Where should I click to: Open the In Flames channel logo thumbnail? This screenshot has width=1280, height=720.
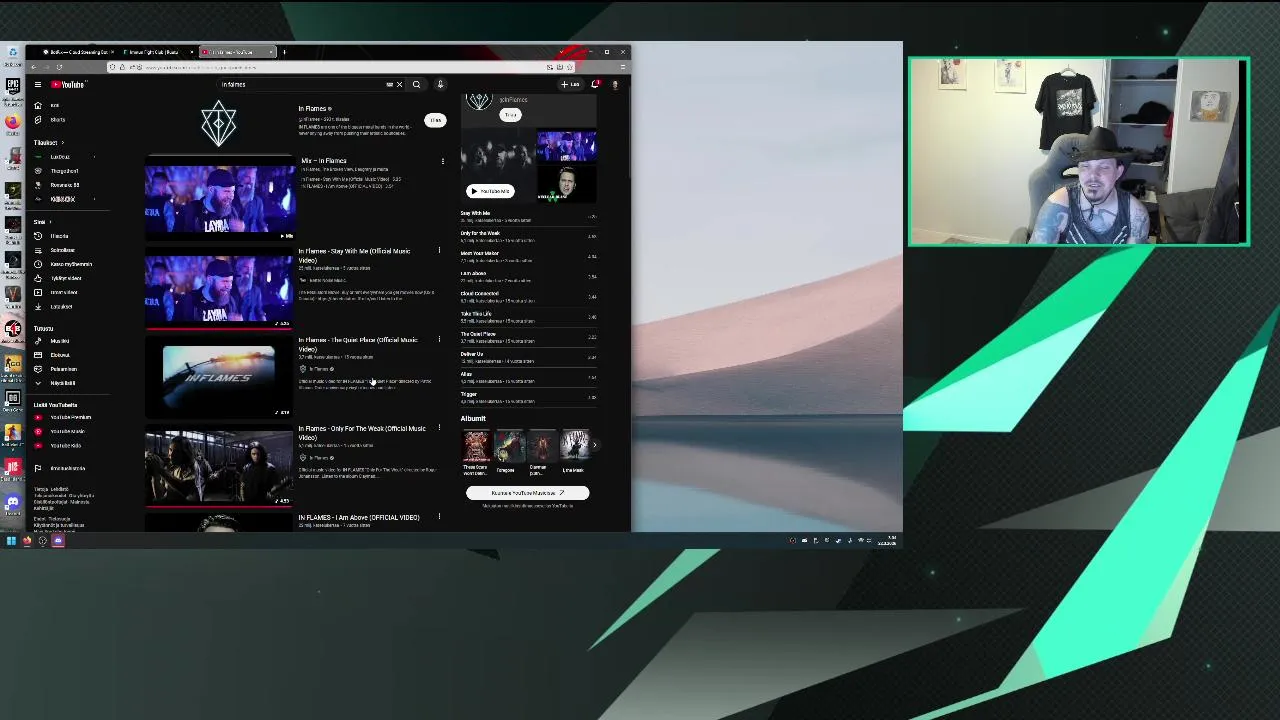(219, 124)
